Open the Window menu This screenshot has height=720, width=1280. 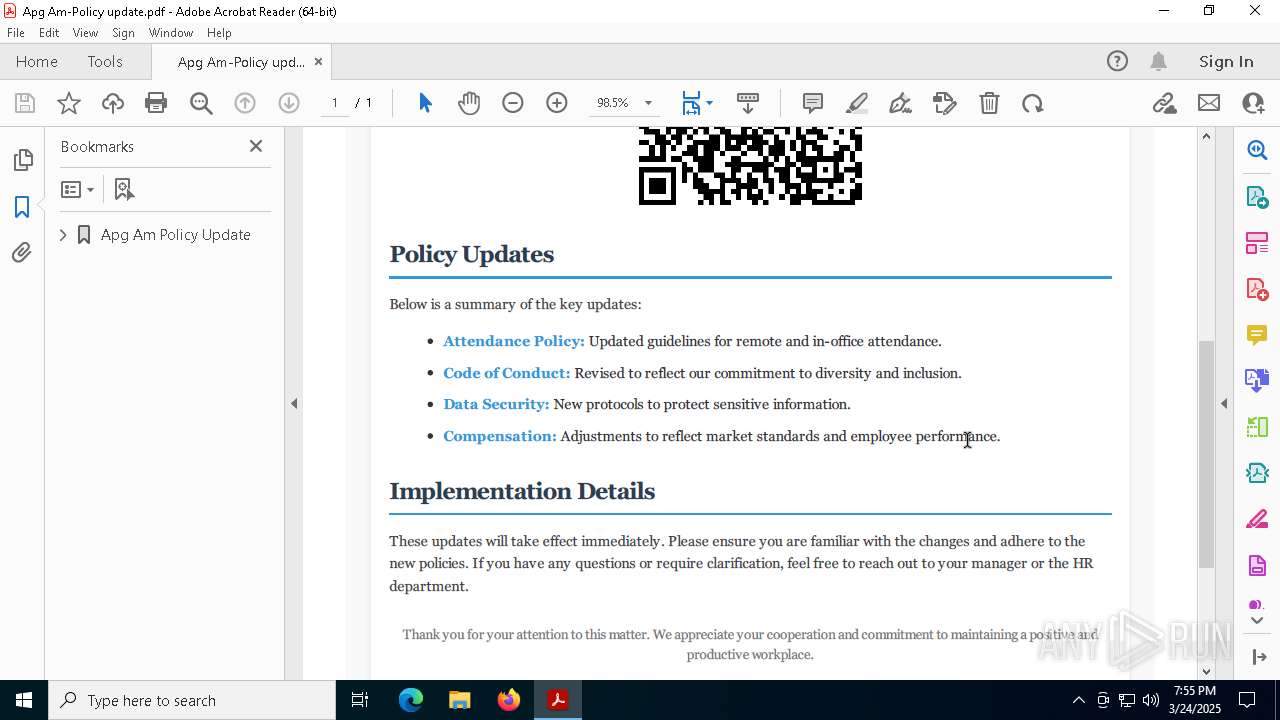(171, 33)
